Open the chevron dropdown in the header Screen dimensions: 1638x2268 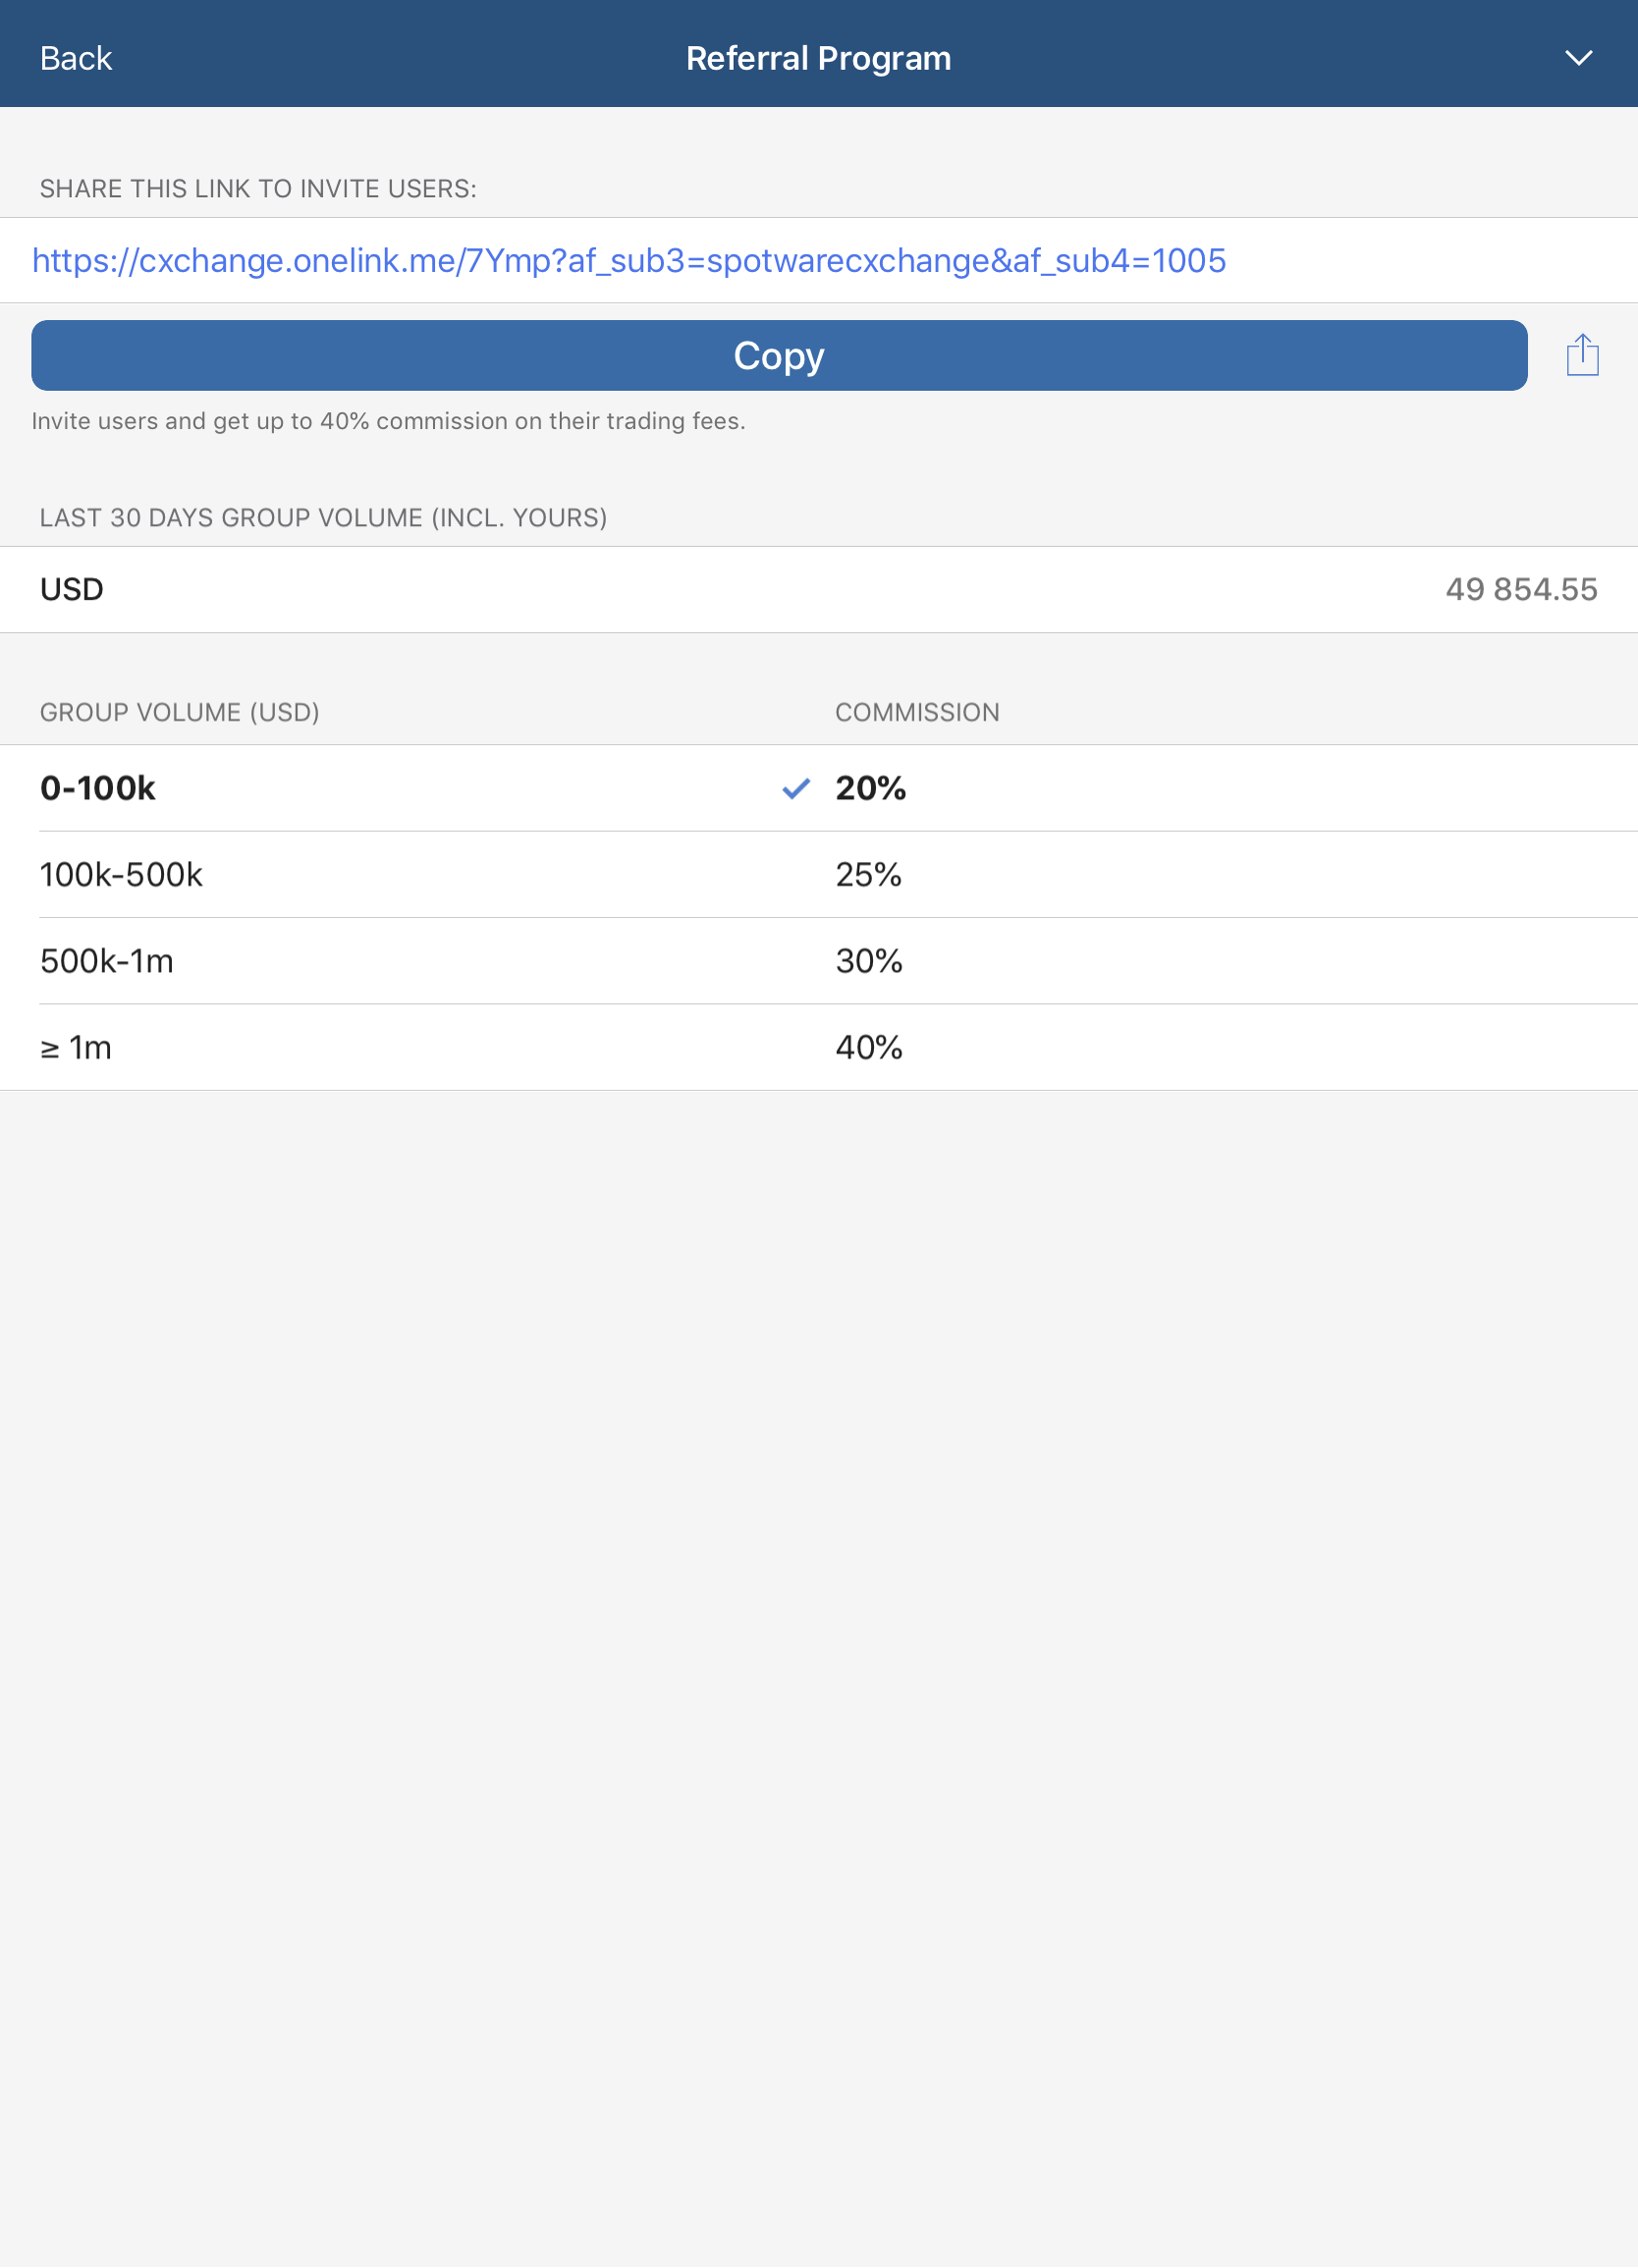point(1578,58)
